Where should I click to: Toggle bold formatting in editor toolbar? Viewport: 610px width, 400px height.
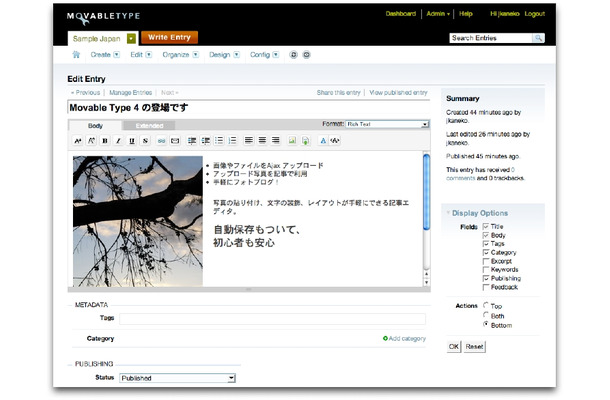coord(105,140)
